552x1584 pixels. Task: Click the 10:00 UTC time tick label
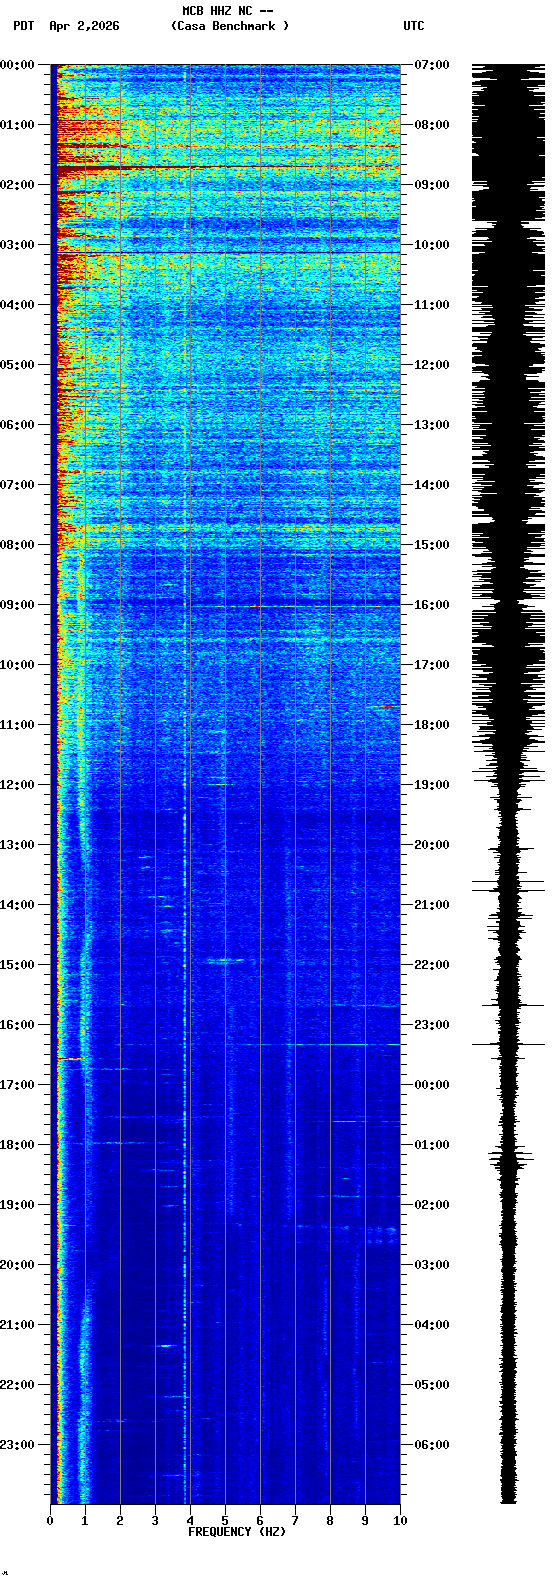tap(431, 245)
